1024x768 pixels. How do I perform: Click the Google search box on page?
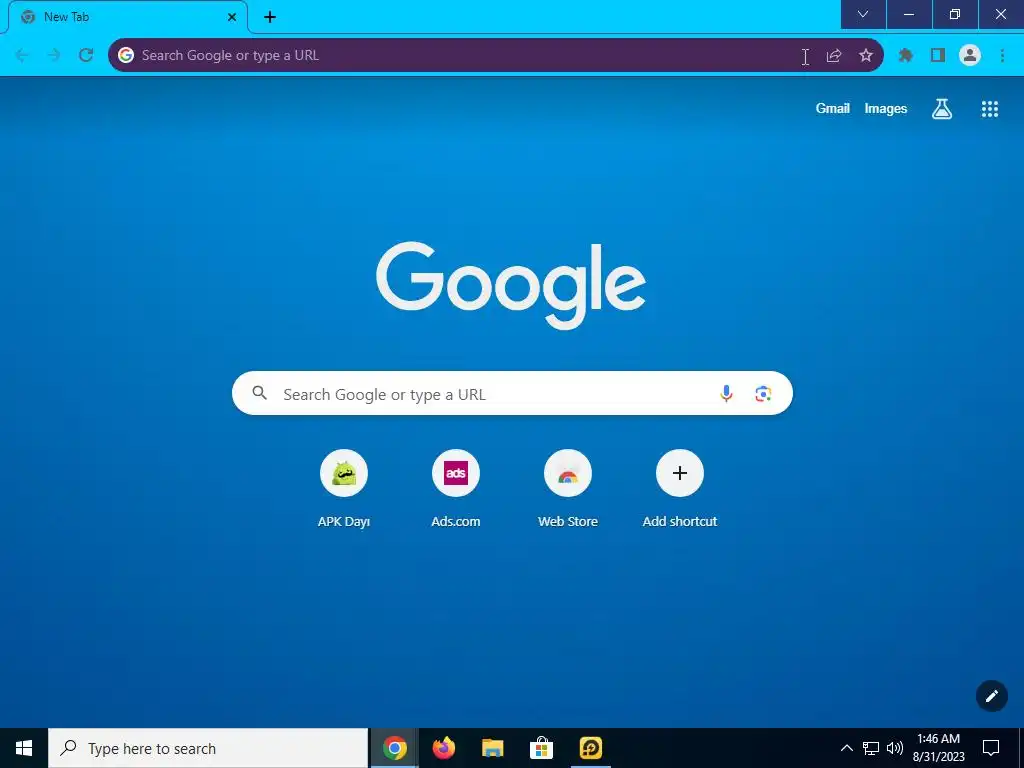[x=512, y=393]
